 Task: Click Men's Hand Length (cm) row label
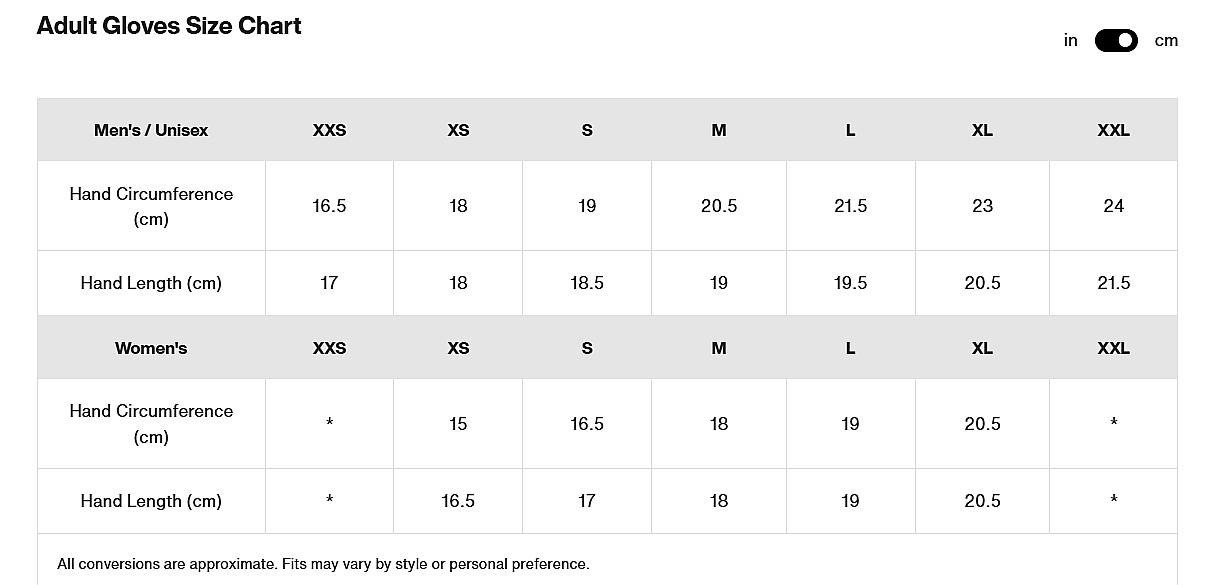pyautogui.click(x=151, y=283)
